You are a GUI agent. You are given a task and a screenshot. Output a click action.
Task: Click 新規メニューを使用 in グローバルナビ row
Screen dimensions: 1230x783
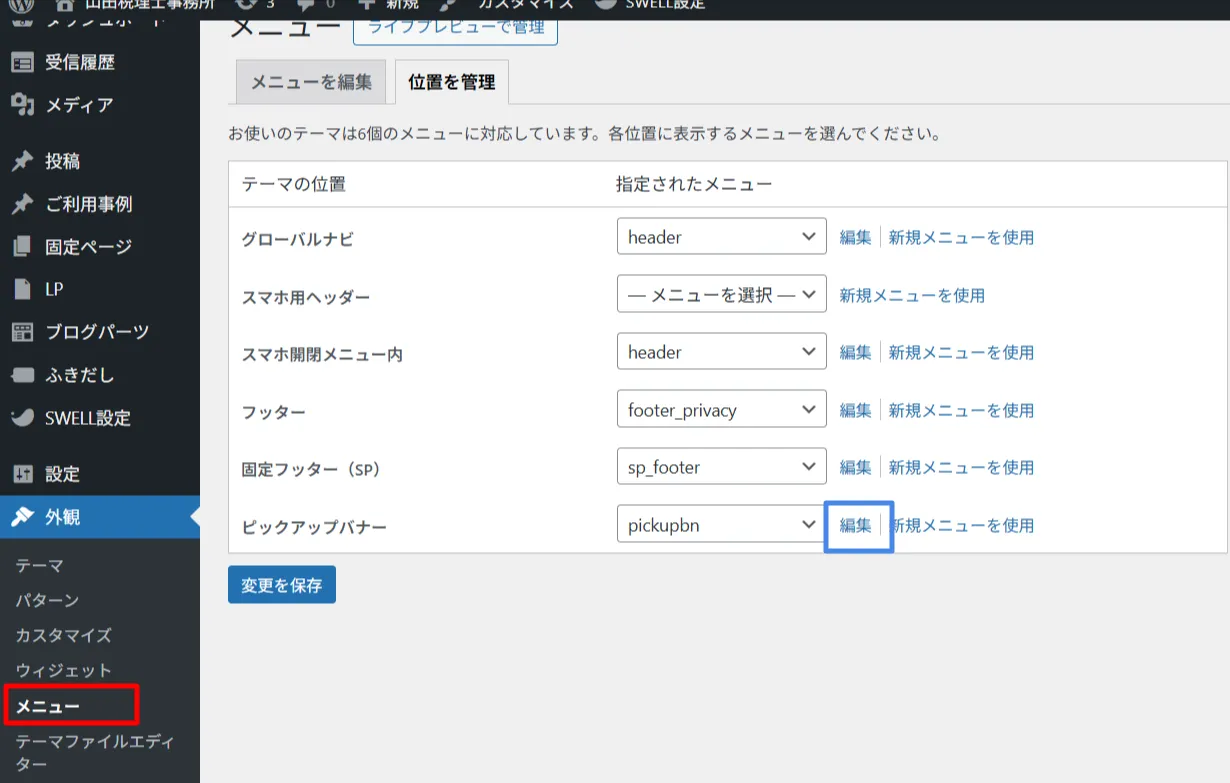tap(961, 237)
